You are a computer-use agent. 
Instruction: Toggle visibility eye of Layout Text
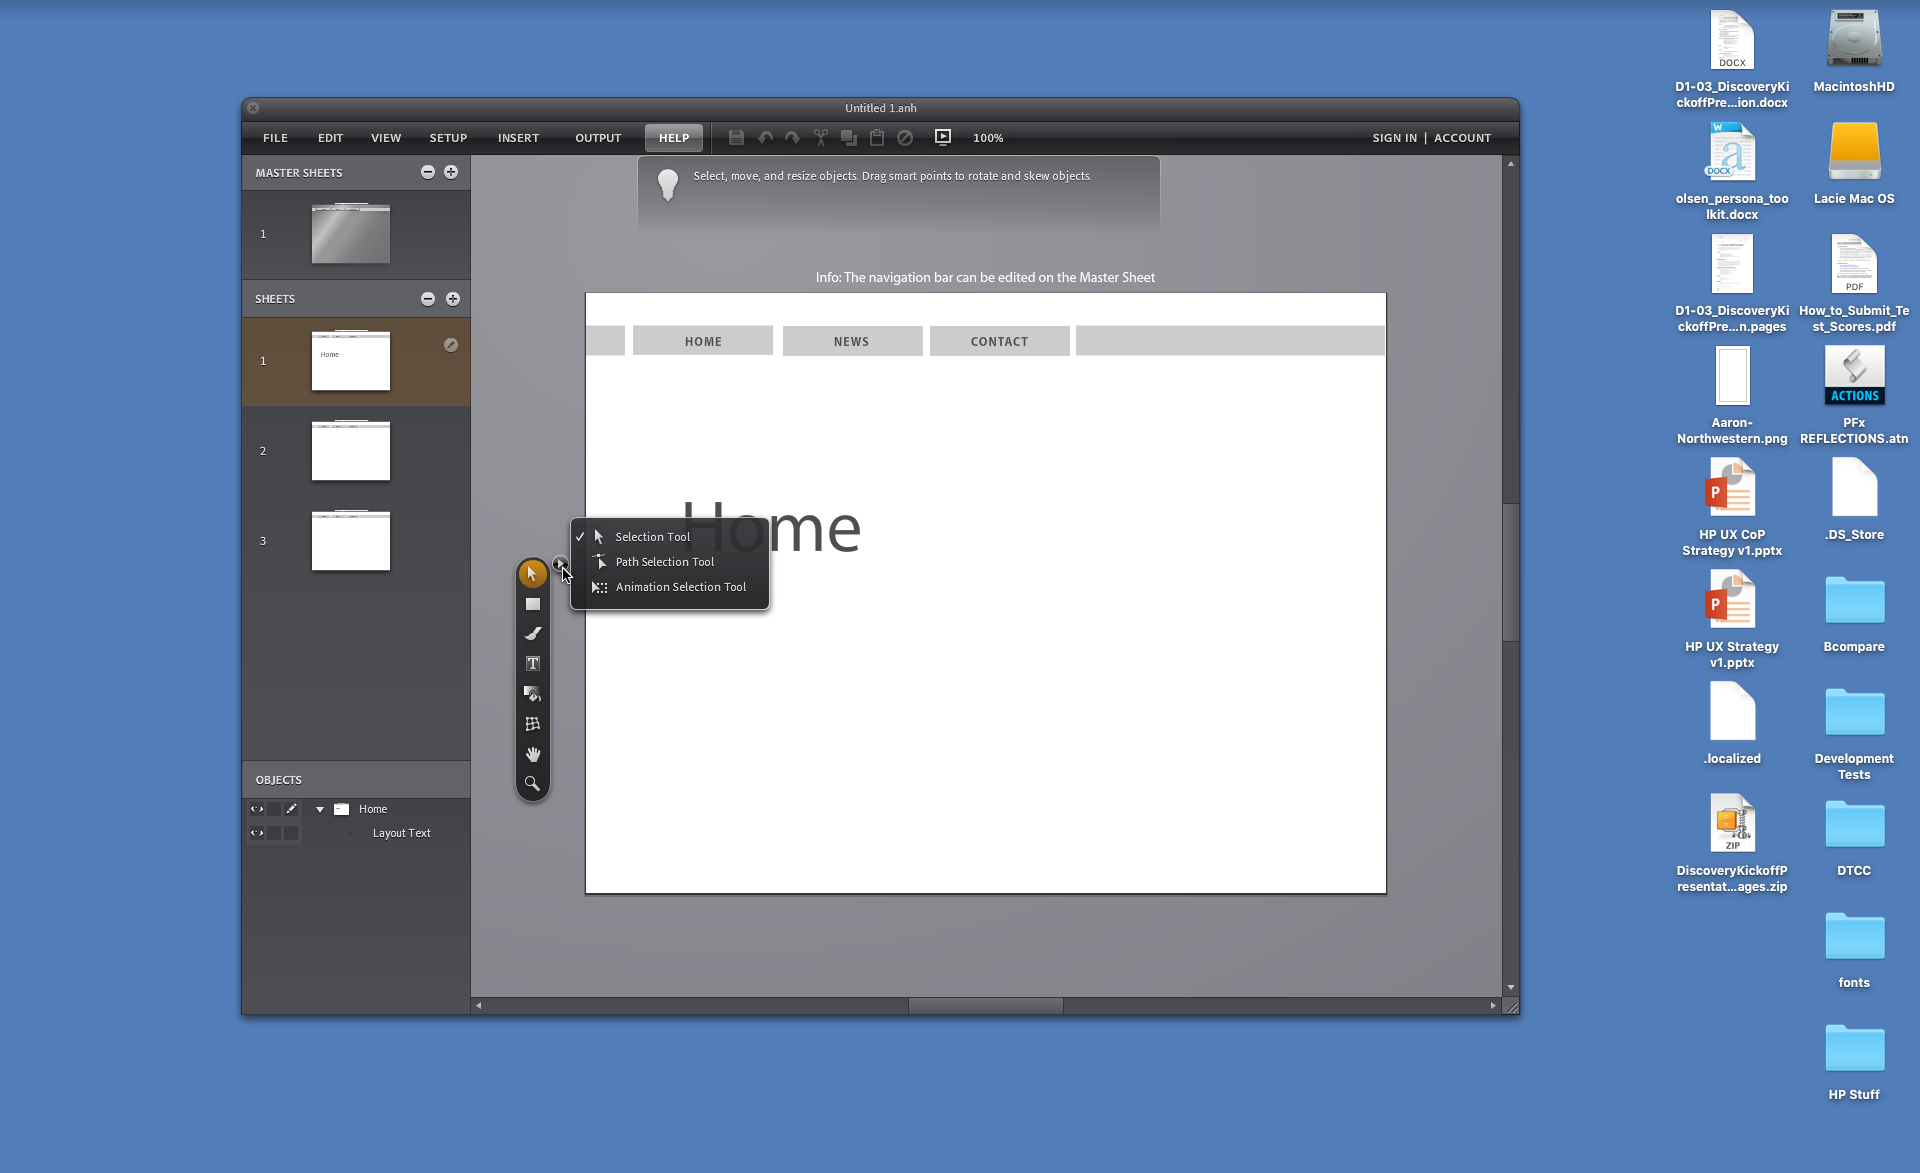[x=257, y=833]
